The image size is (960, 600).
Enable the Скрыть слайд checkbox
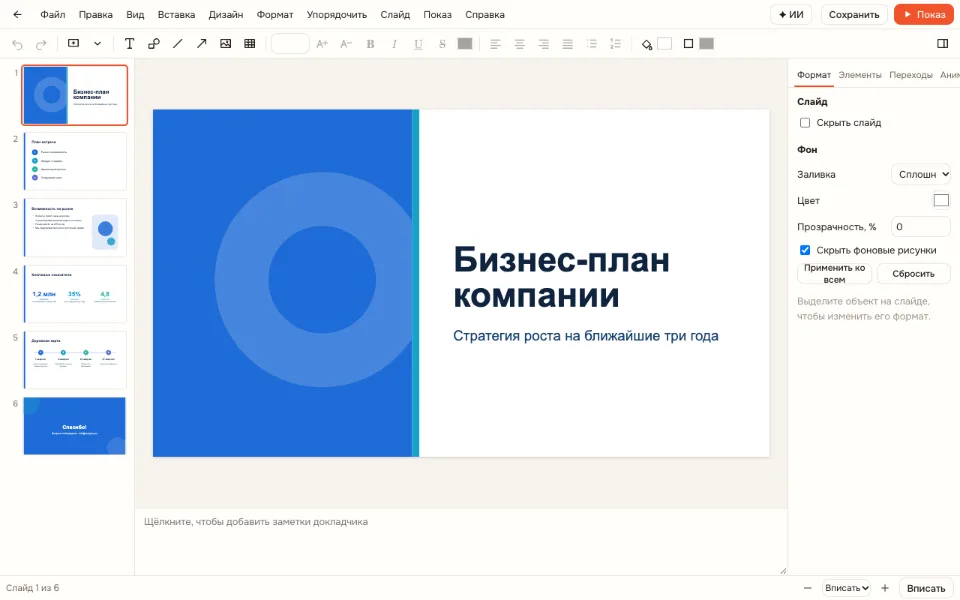click(805, 123)
